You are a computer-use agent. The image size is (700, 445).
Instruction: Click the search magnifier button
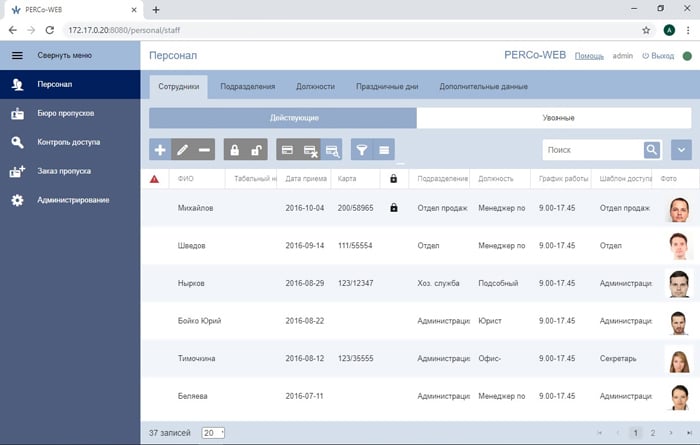[652, 150]
